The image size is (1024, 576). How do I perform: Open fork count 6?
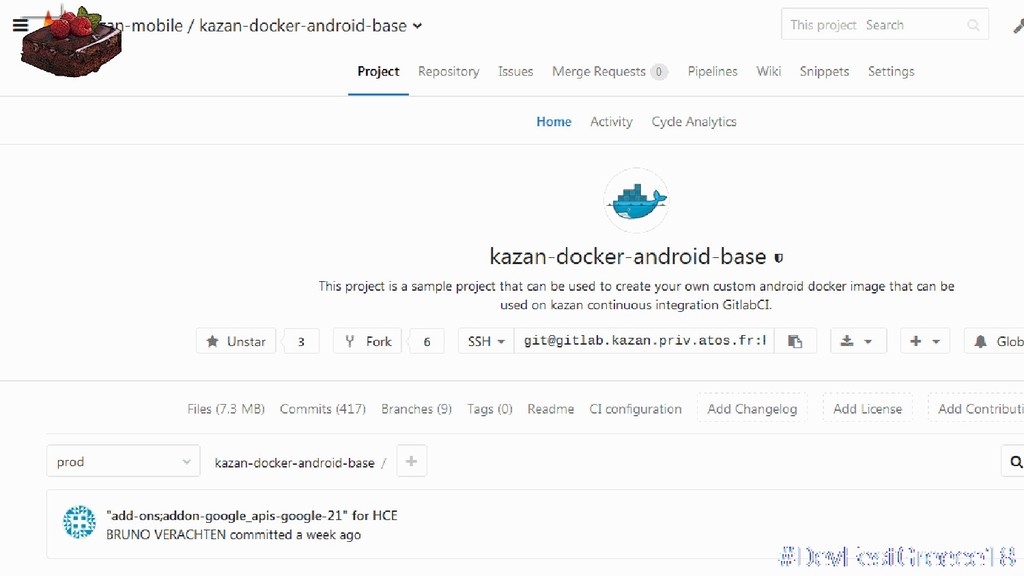tap(427, 341)
